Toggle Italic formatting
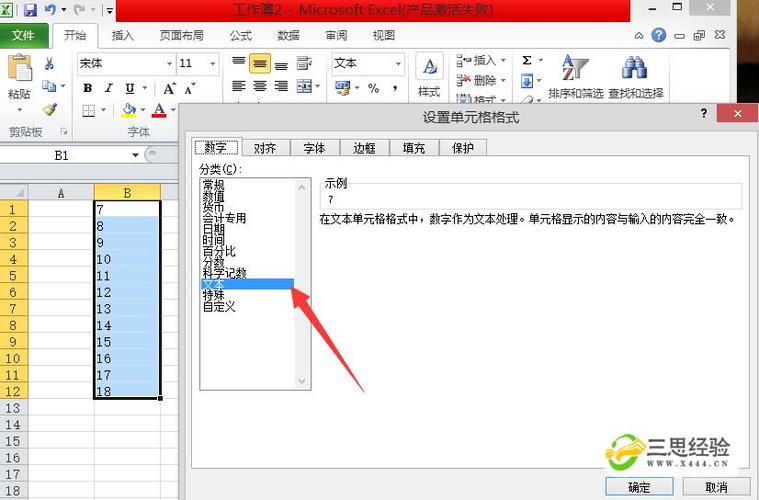Screen dimensions: 759x500 click(108, 88)
